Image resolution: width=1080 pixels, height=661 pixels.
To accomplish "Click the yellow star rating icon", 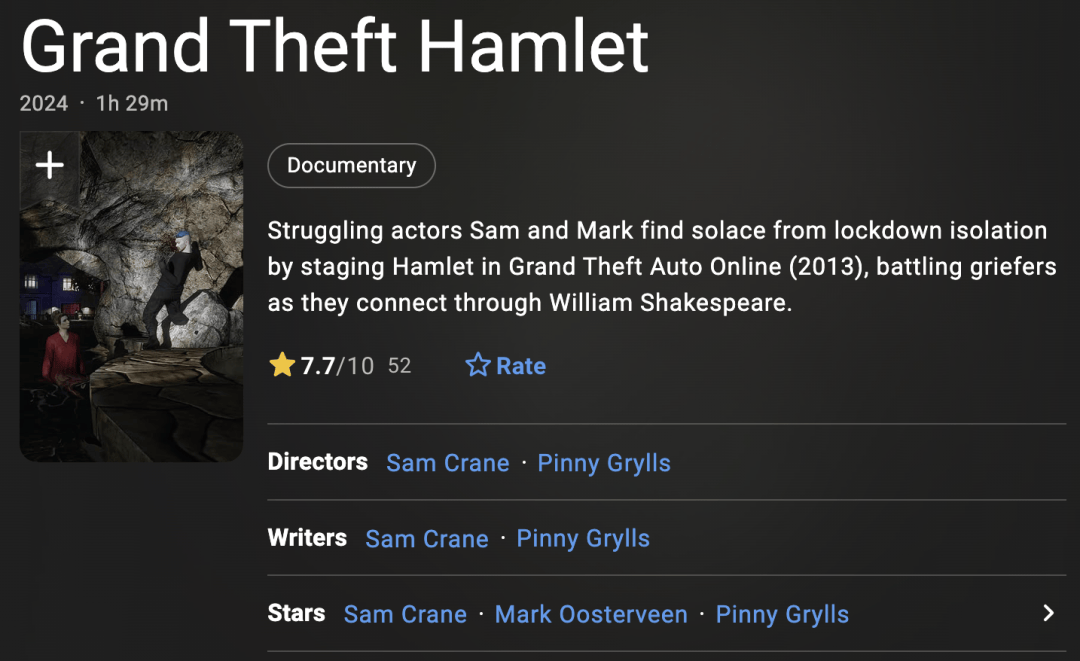I will point(282,366).
